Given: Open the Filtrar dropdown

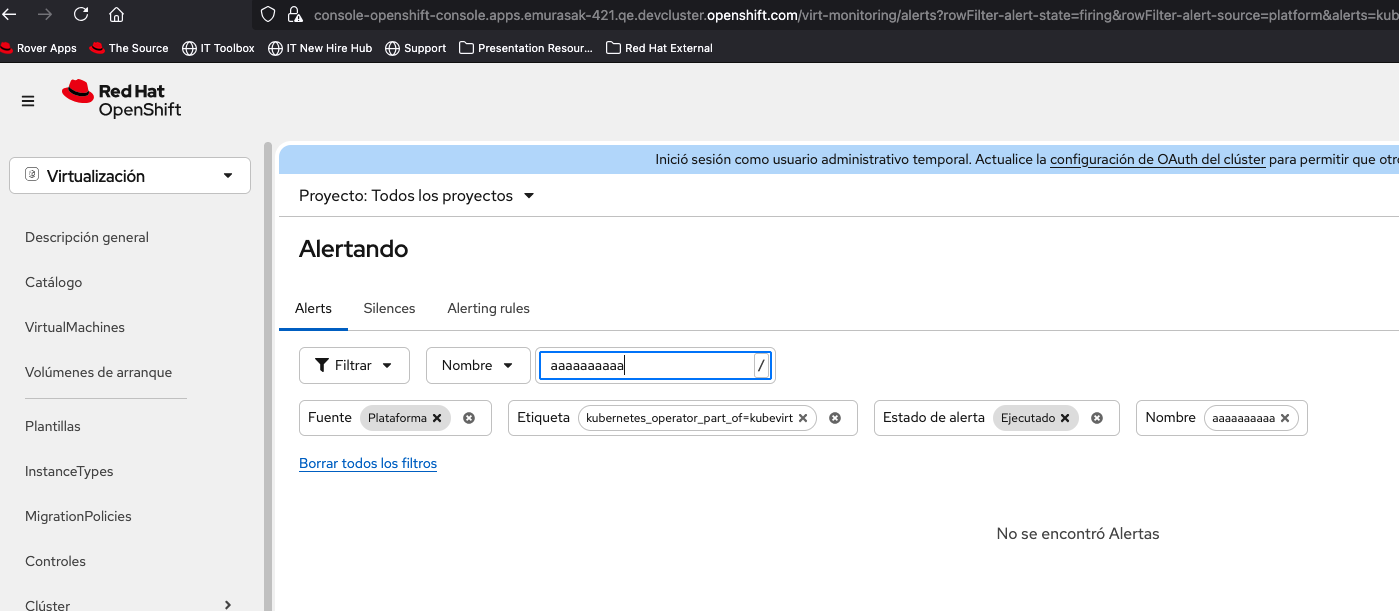Looking at the screenshot, I should pyautogui.click(x=354, y=365).
